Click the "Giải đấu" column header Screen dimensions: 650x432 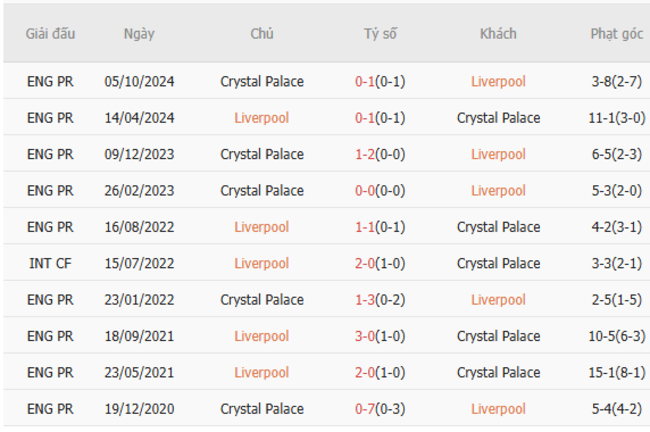(50, 33)
